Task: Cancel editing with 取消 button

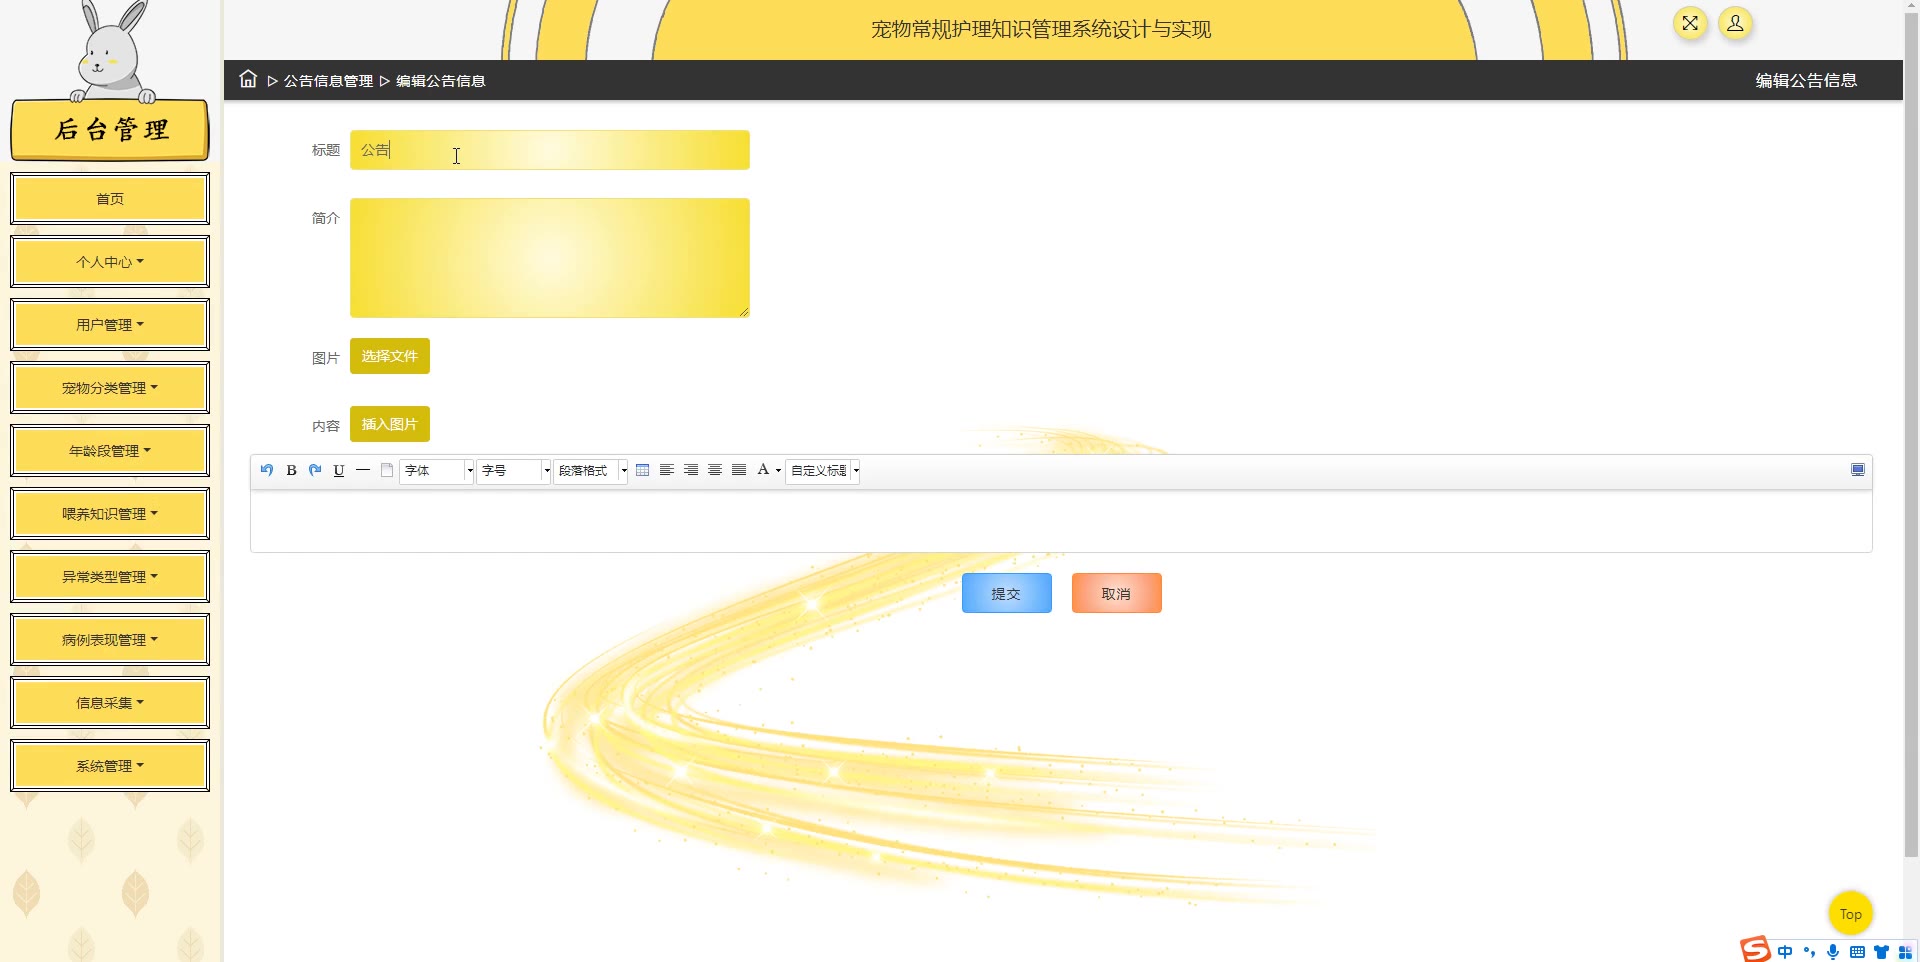Action: tap(1117, 593)
